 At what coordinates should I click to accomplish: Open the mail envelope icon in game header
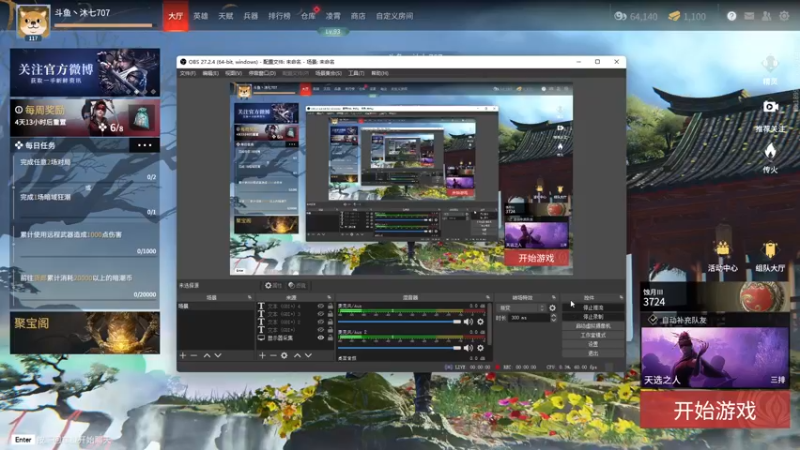(749, 16)
